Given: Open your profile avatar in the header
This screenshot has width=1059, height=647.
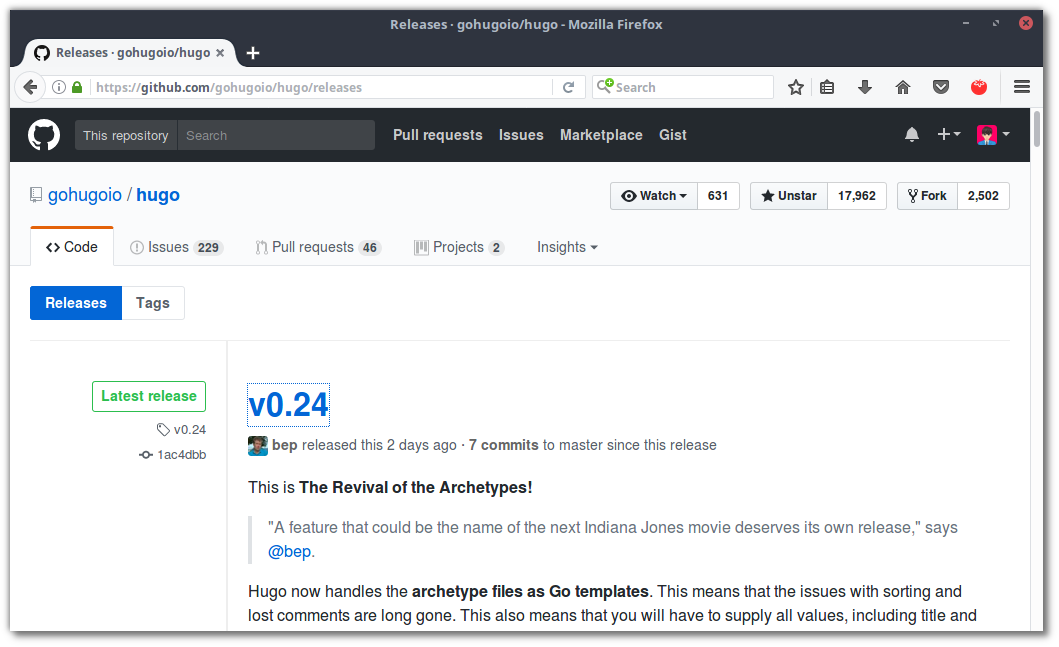Looking at the screenshot, I should coord(985,134).
